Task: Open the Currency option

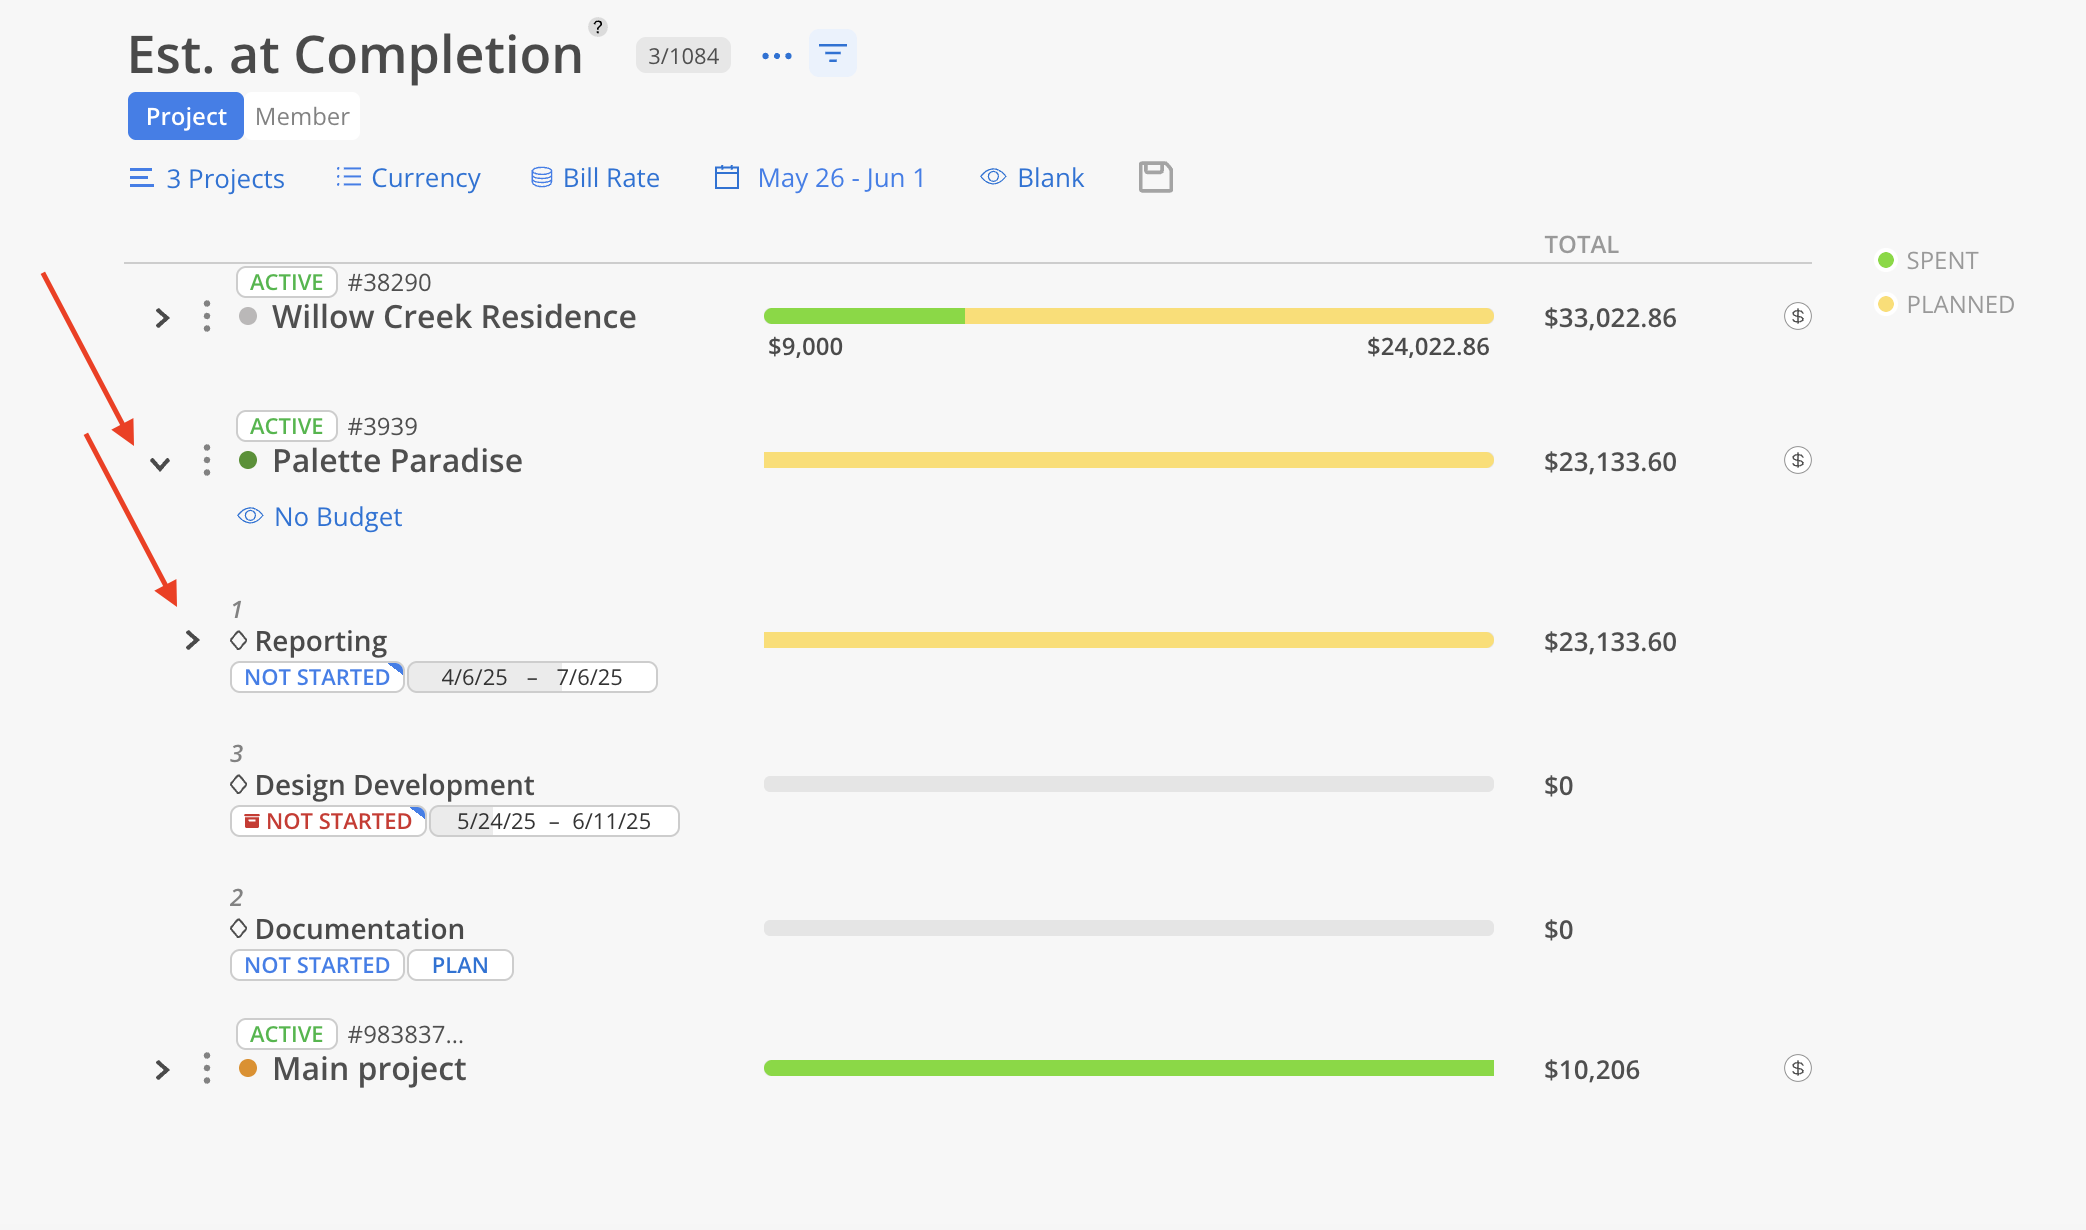Action: point(408,177)
